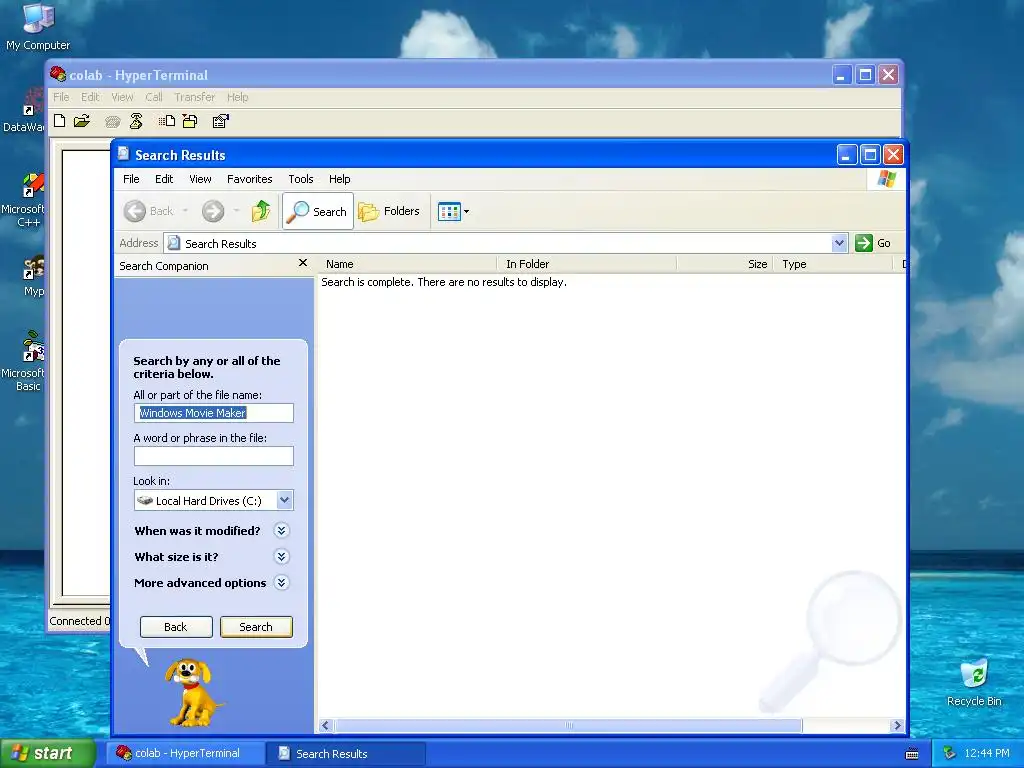The image size is (1024, 768).
Task: Click Search Results taskbar button
Action: [345, 753]
